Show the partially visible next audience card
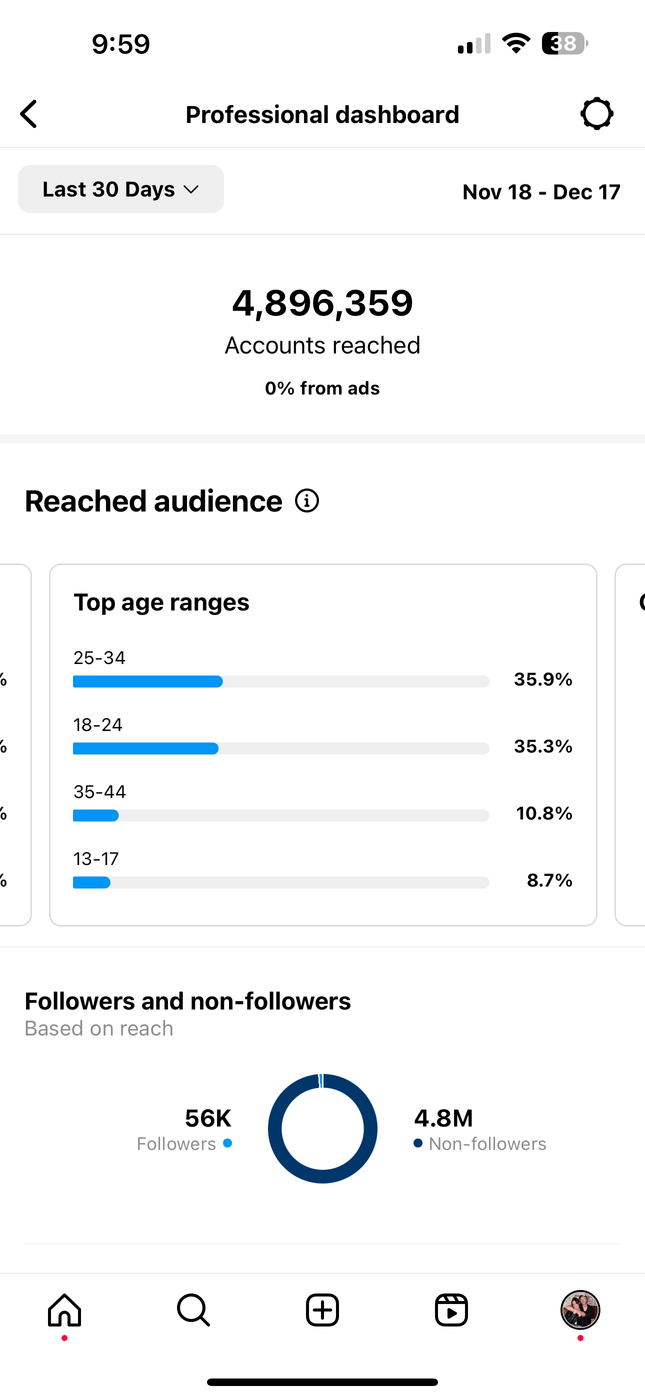The width and height of the screenshot is (645, 1398). tap(630, 745)
